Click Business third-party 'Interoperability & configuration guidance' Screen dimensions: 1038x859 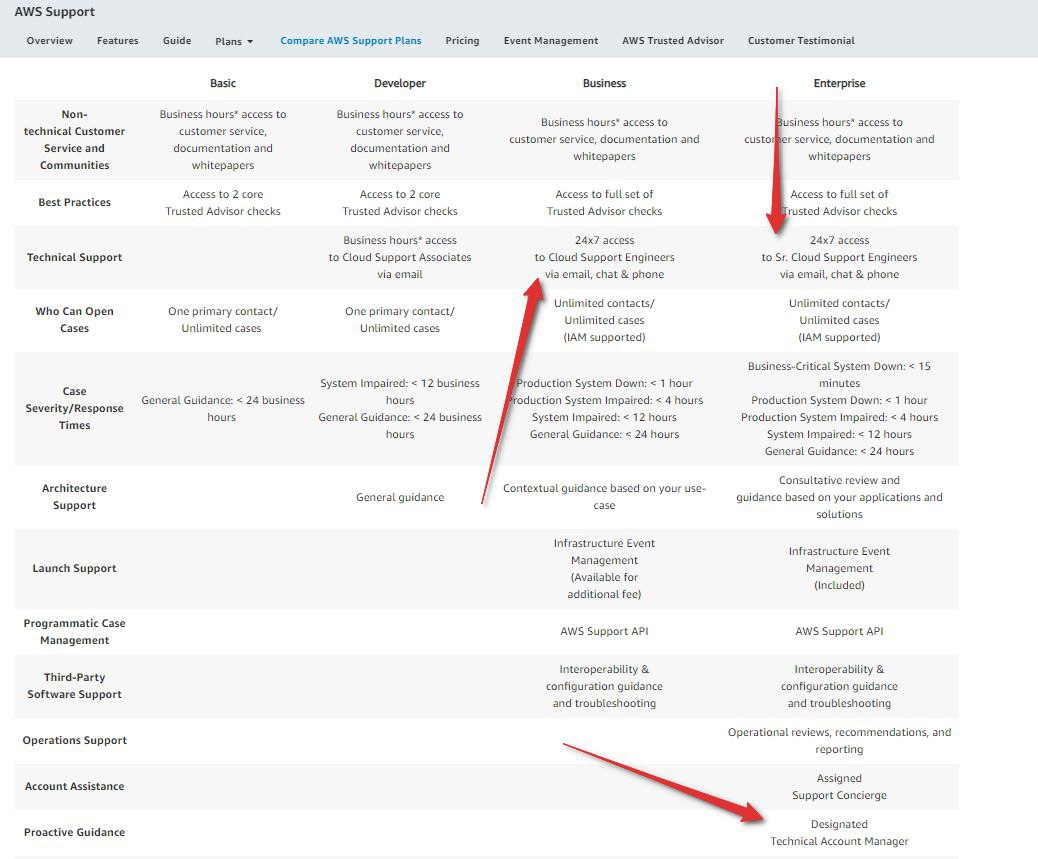click(604, 686)
